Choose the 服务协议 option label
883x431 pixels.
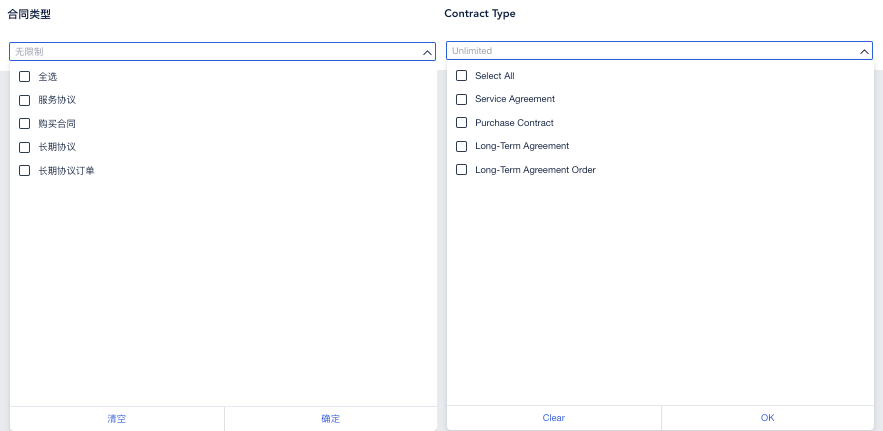point(57,100)
